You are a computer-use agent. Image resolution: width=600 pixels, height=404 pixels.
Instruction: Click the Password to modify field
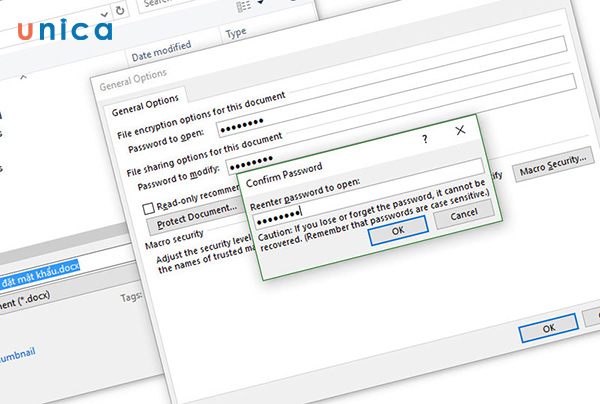pyautogui.click(x=400, y=124)
